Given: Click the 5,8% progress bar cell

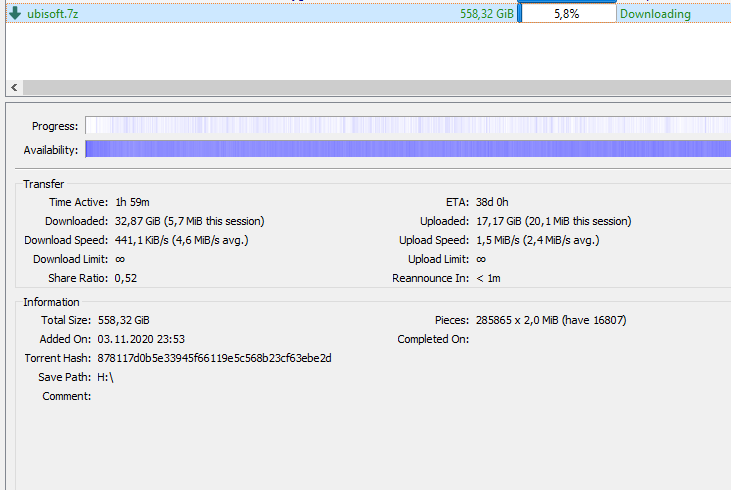Looking at the screenshot, I should click(567, 14).
